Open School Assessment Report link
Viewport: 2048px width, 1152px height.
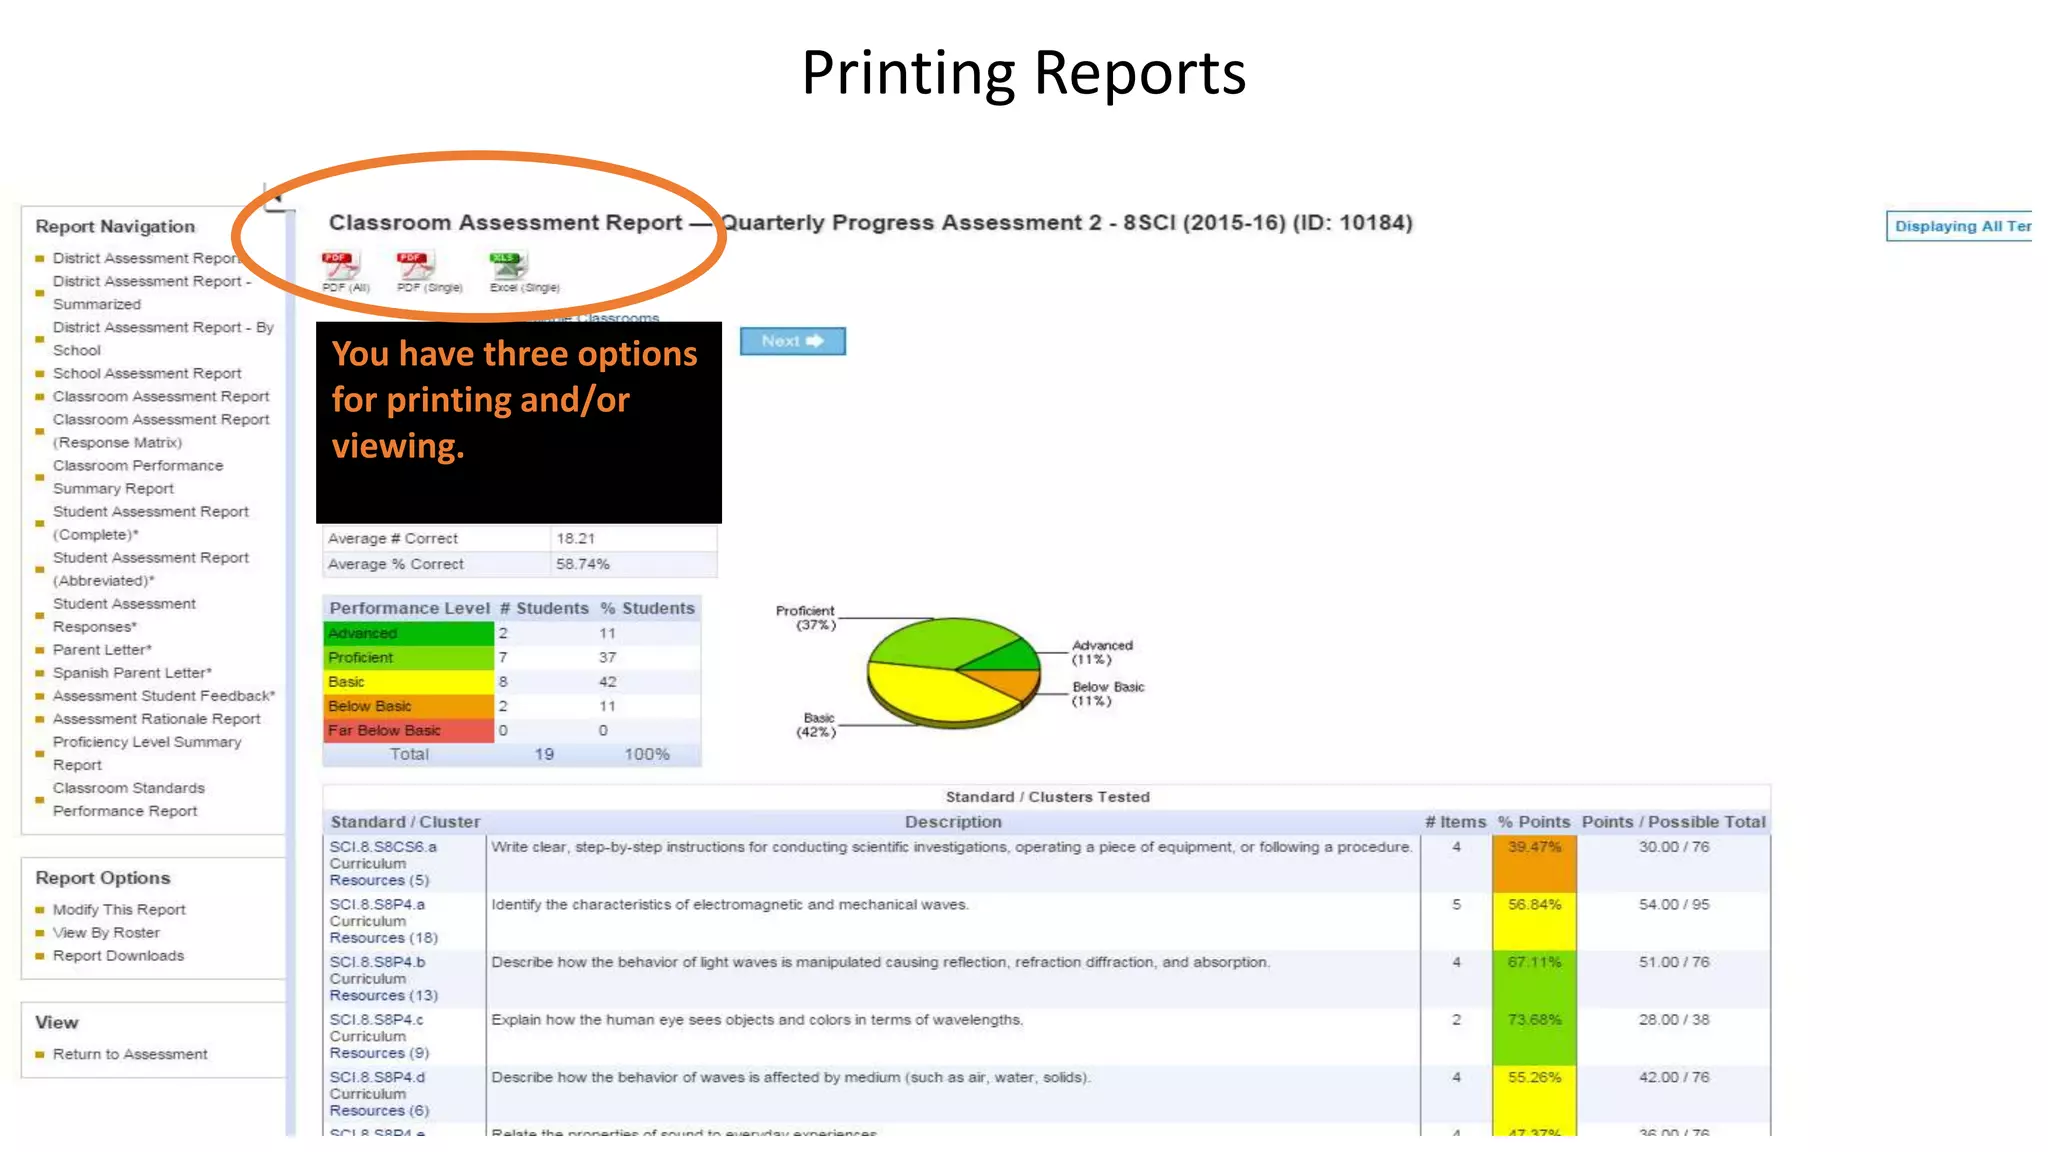147,373
